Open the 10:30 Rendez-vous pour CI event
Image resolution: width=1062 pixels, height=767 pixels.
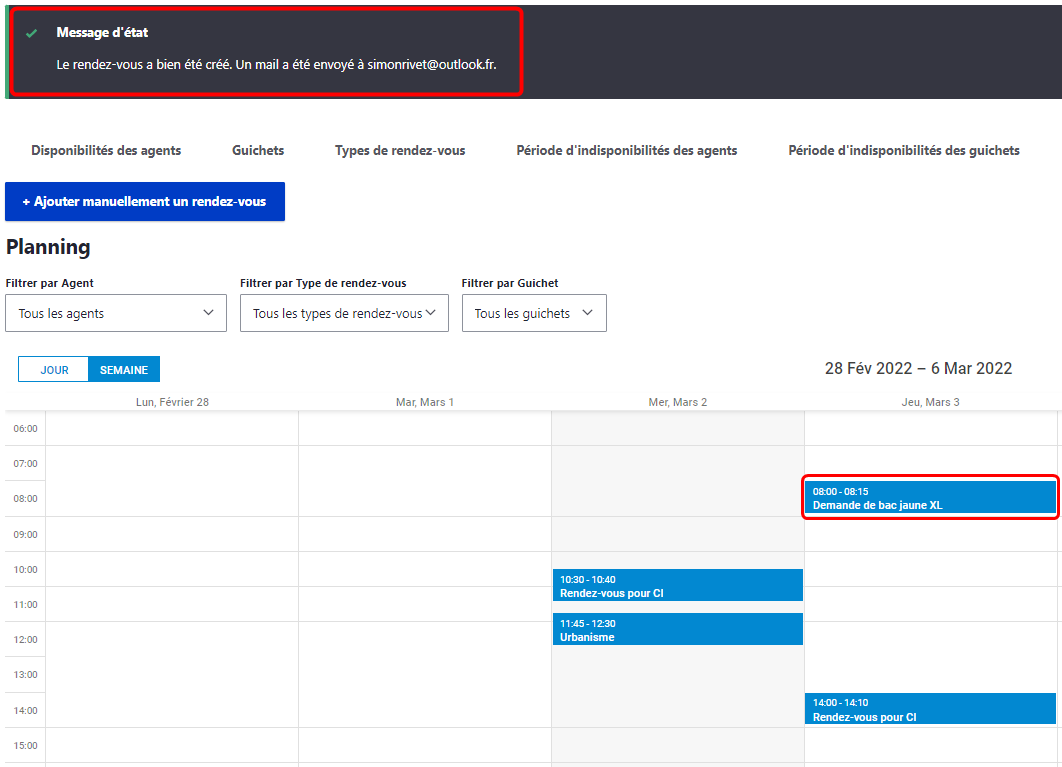[677, 586]
